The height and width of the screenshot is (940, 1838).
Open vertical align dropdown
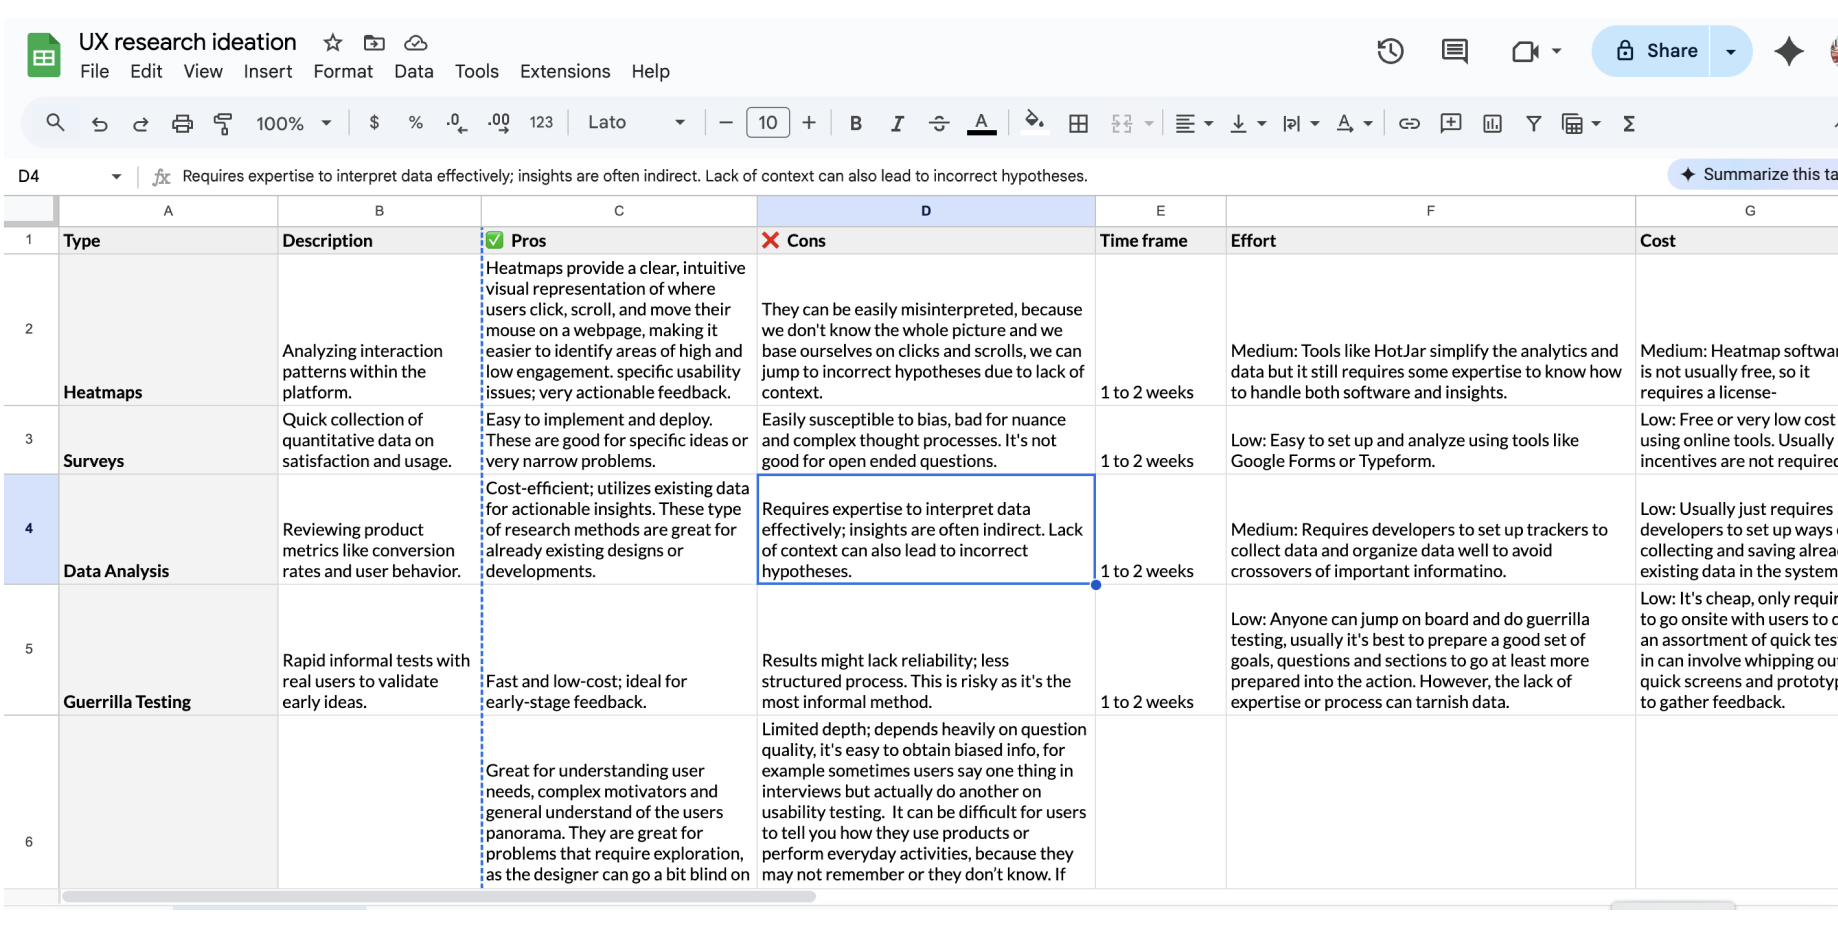(1247, 123)
